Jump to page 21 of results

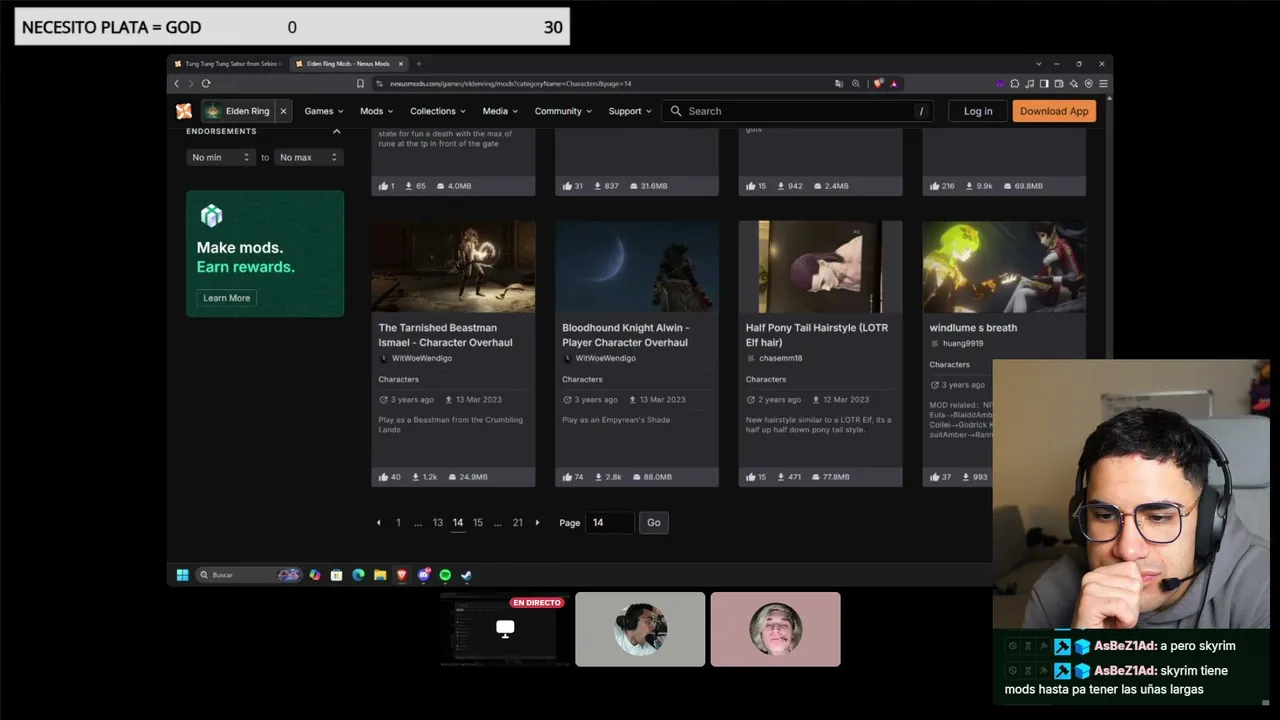[x=518, y=522]
